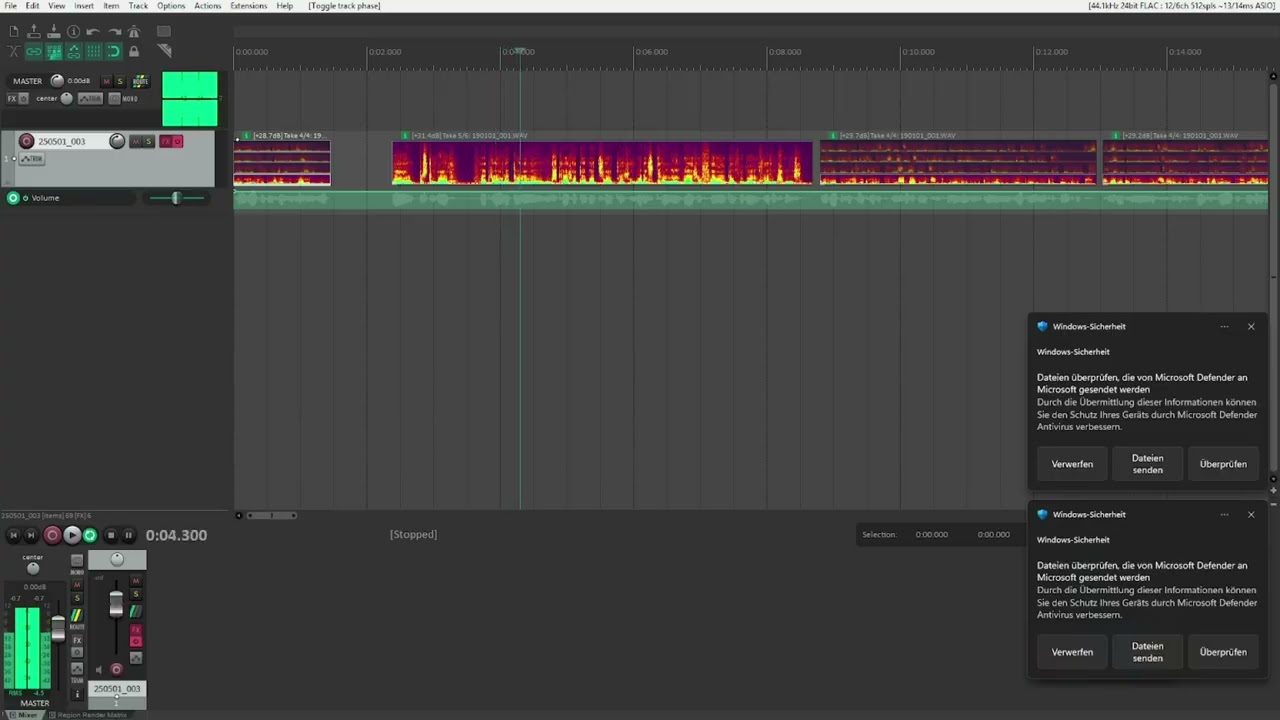
Task: Open master ROUTE button in track panel
Action: pyautogui.click(x=141, y=81)
